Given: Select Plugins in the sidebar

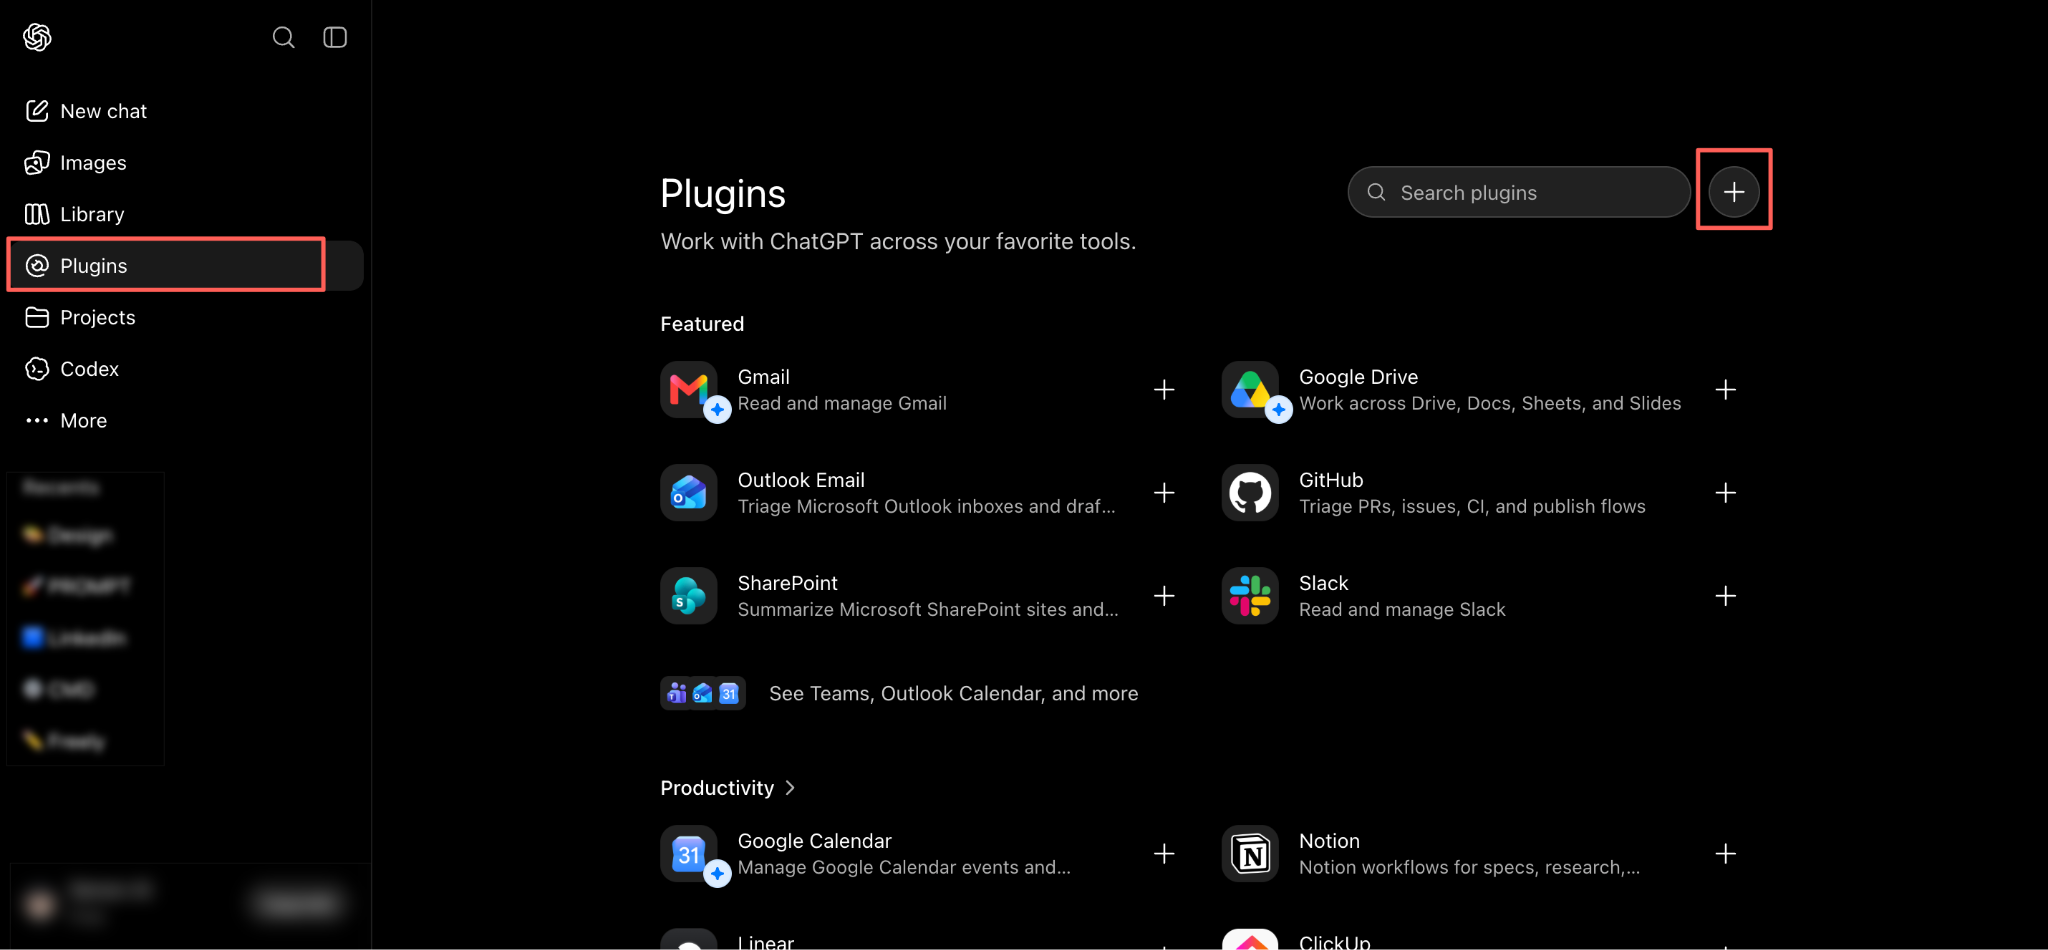Looking at the screenshot, I should pos(185,266).
